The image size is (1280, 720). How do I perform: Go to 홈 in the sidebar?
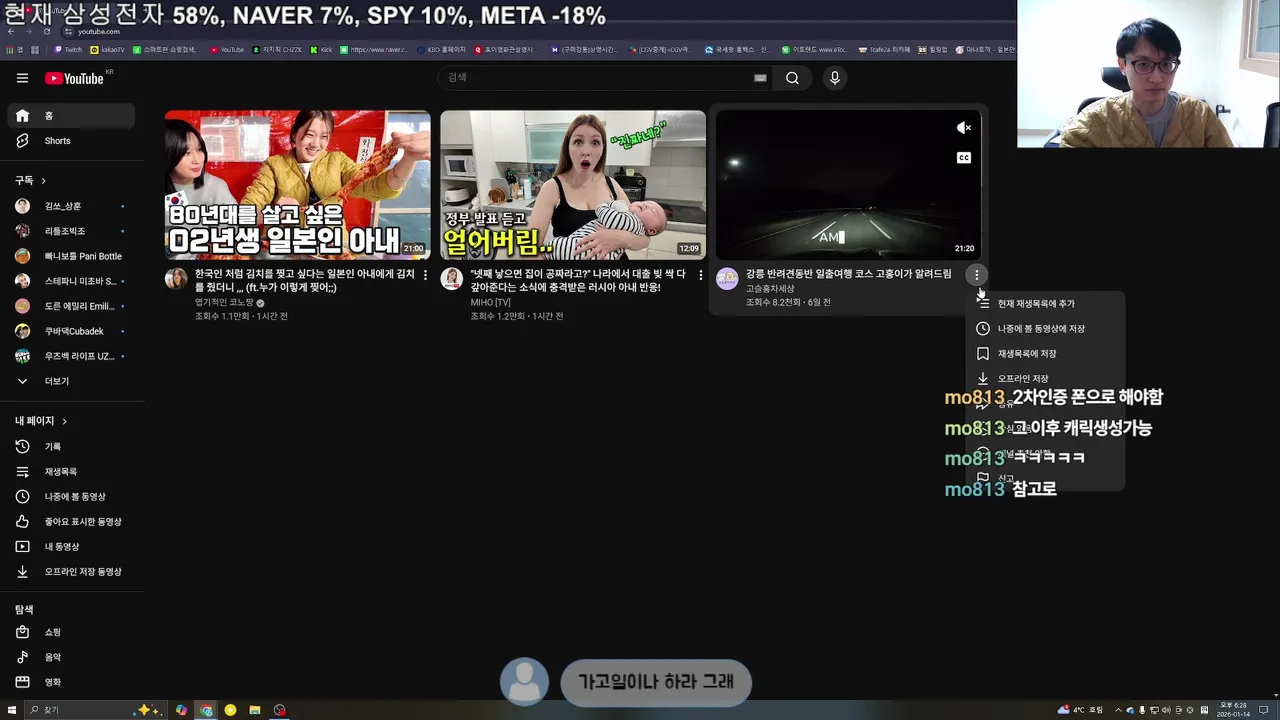pos(70,116)
